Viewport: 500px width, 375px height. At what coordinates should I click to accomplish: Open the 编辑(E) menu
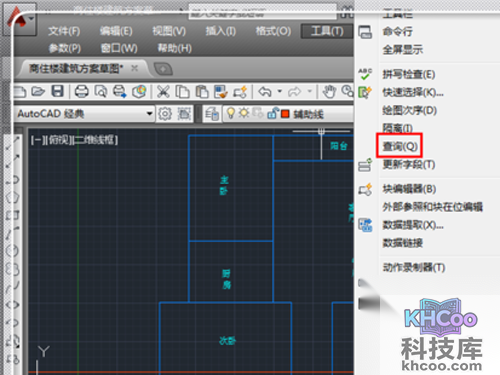point(116,31)
